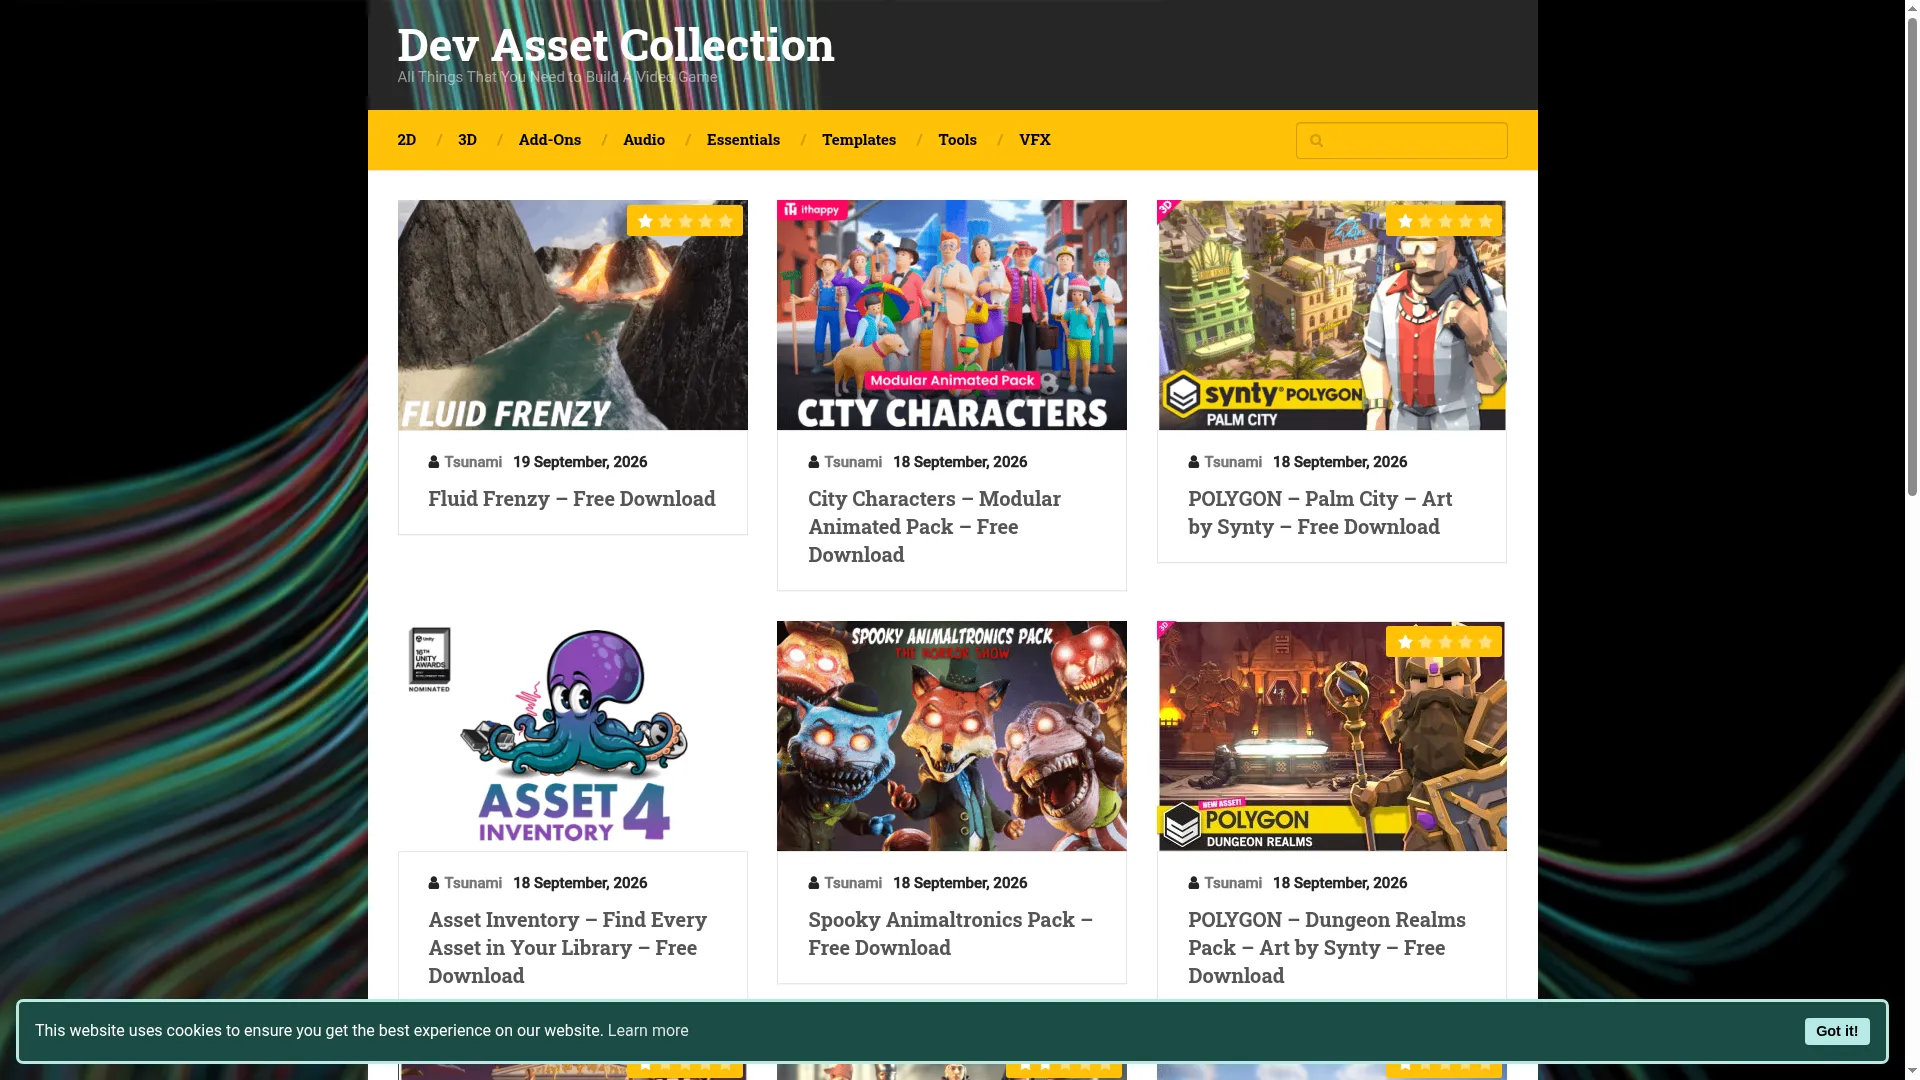Click star rating badge on Palm City
Screen dimensions: 1920x1080
(1444, 221)
